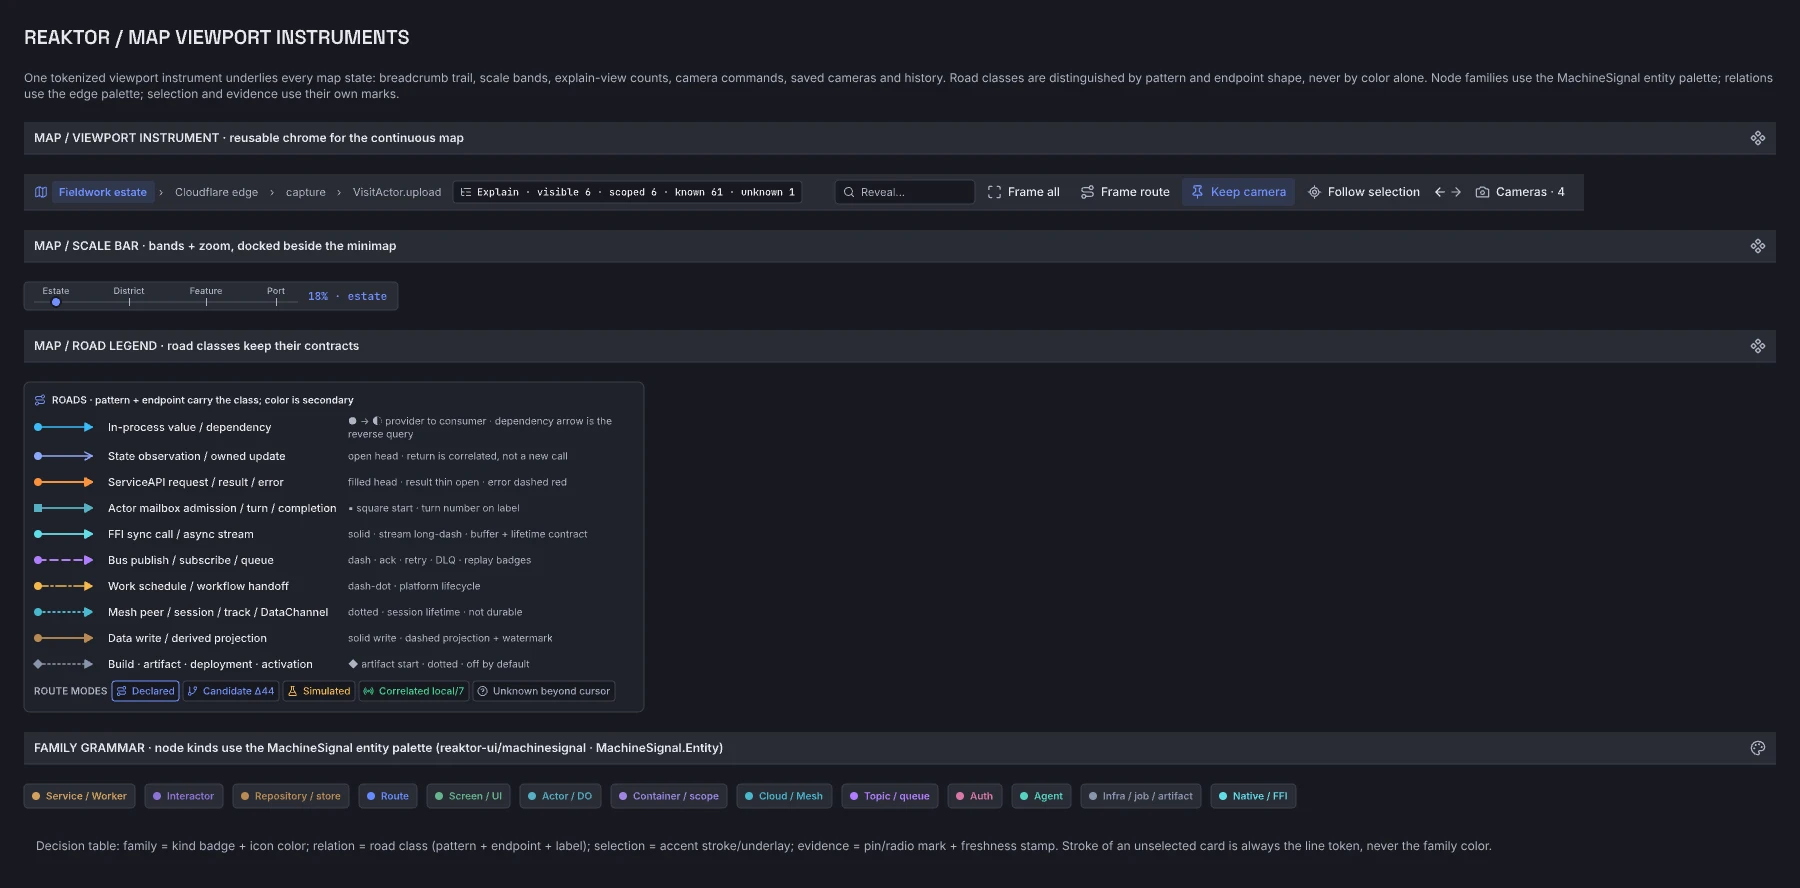The image size is (1800, 888).
Task: Click the component icon on Scale Bar header
Action: [x=1758, y=246]
